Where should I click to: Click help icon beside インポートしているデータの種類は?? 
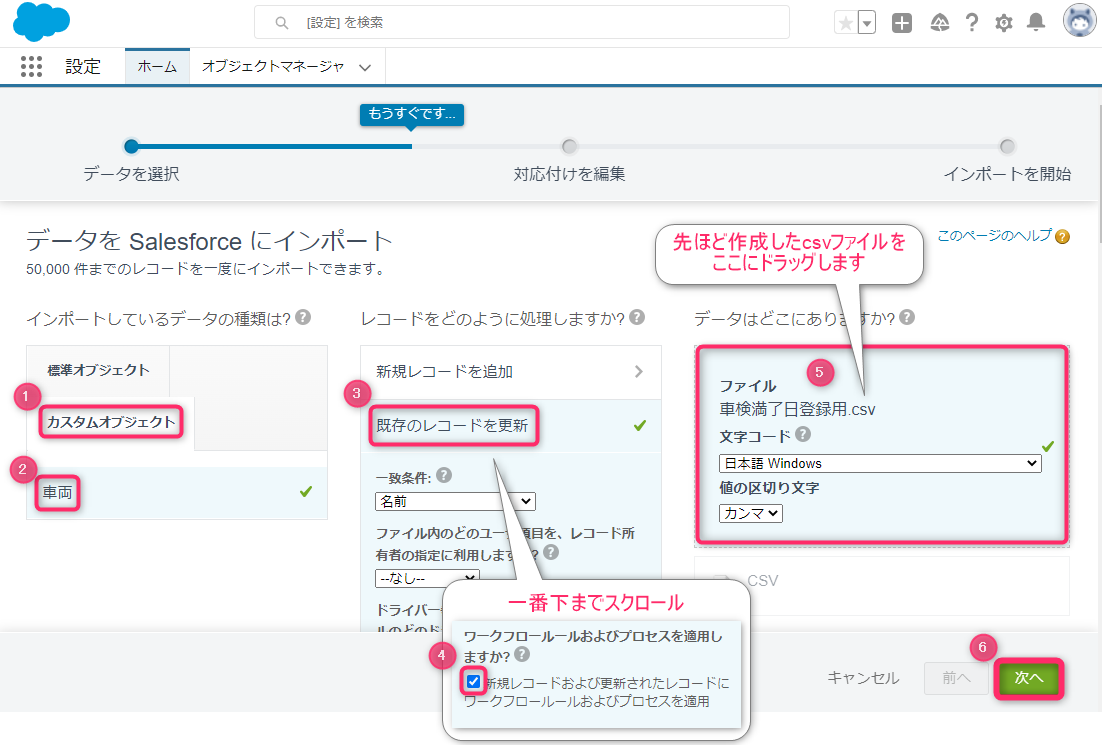(303, 317)
